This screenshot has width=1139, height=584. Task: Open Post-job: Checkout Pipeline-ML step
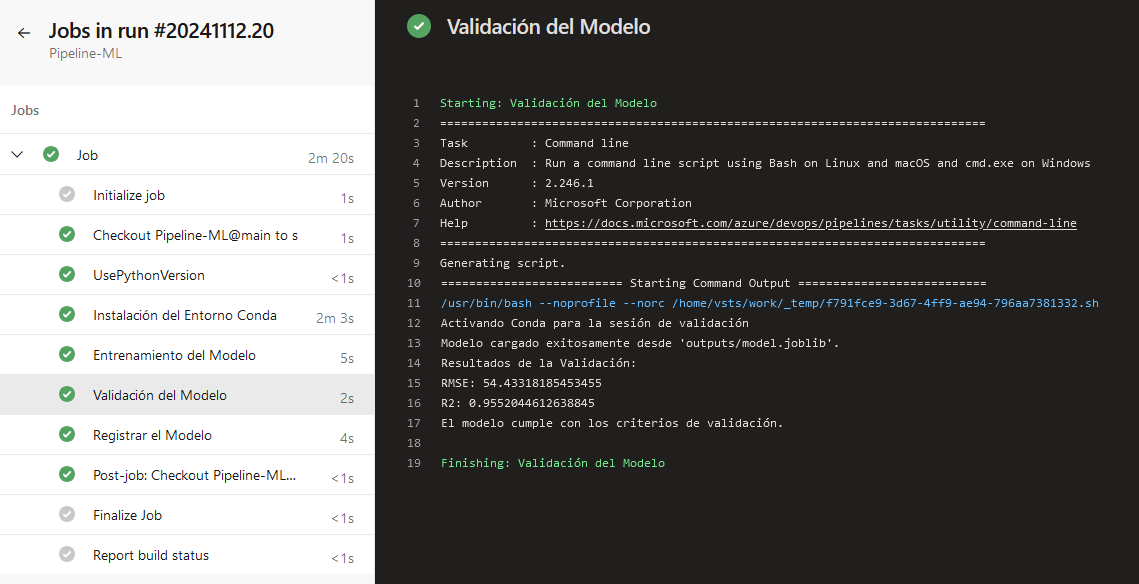click(194, 475)
